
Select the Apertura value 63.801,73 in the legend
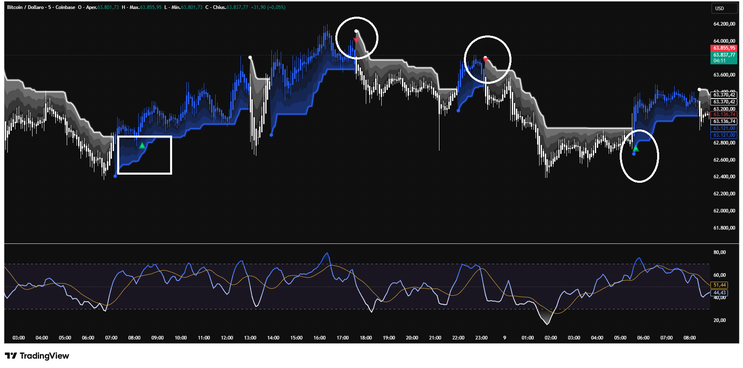pyautogui.click(x=108, y=8)
